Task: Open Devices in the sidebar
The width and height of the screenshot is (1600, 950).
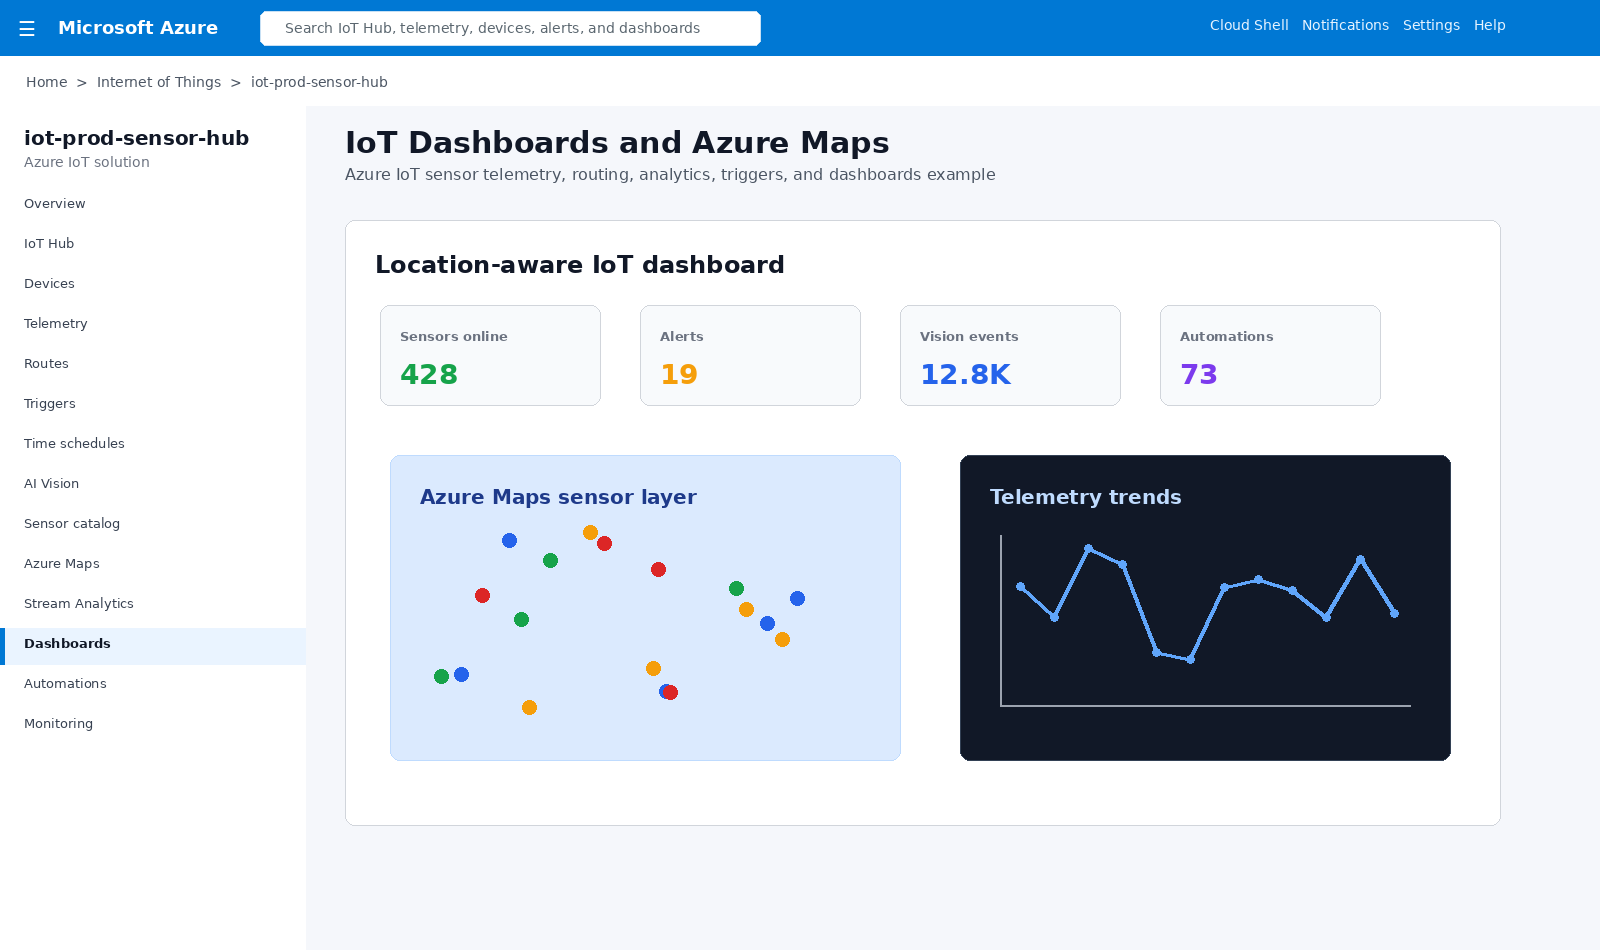Action: click(x=153, y=284)
